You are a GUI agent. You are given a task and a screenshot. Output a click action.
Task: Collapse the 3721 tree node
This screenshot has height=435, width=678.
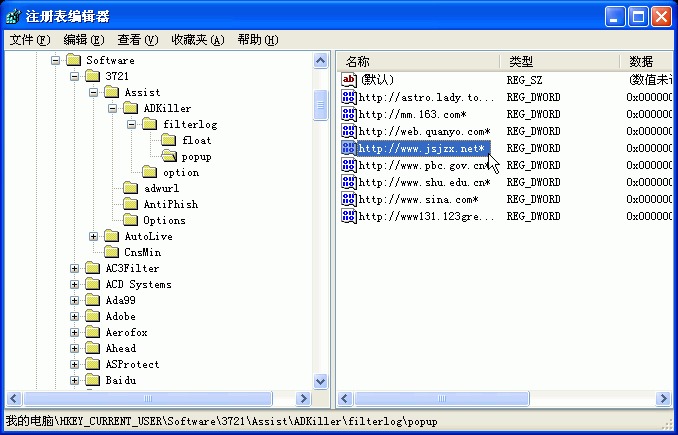tap(74, 76)
